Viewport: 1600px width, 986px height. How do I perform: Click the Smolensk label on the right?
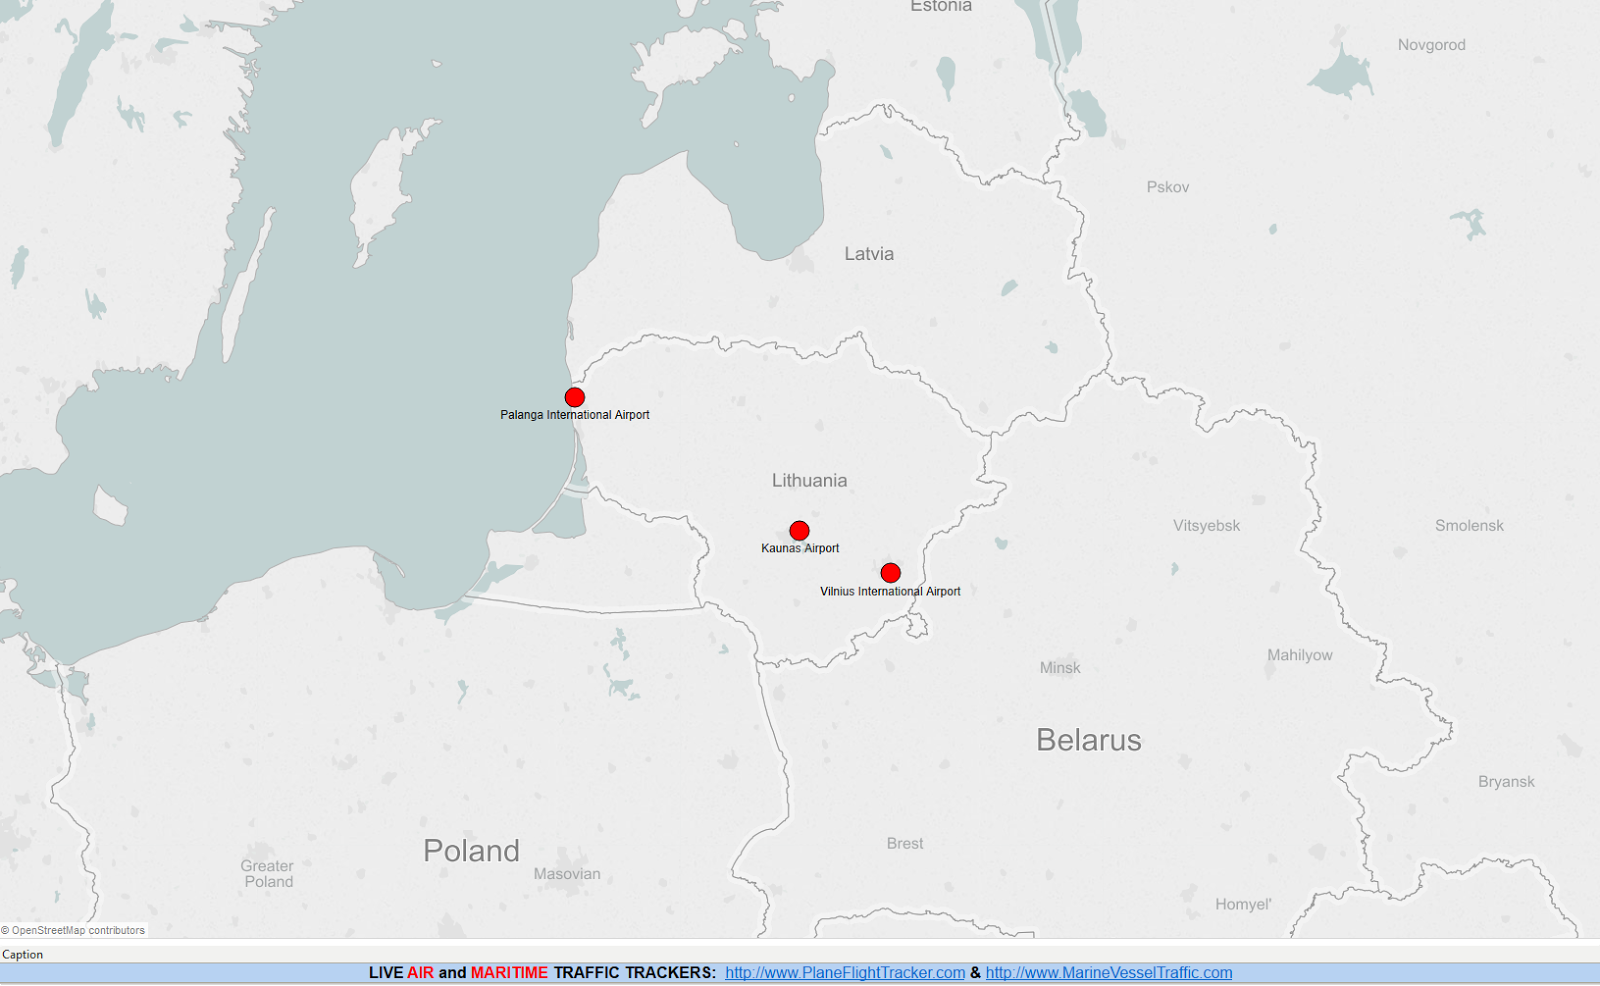[x=1470, y=525]
